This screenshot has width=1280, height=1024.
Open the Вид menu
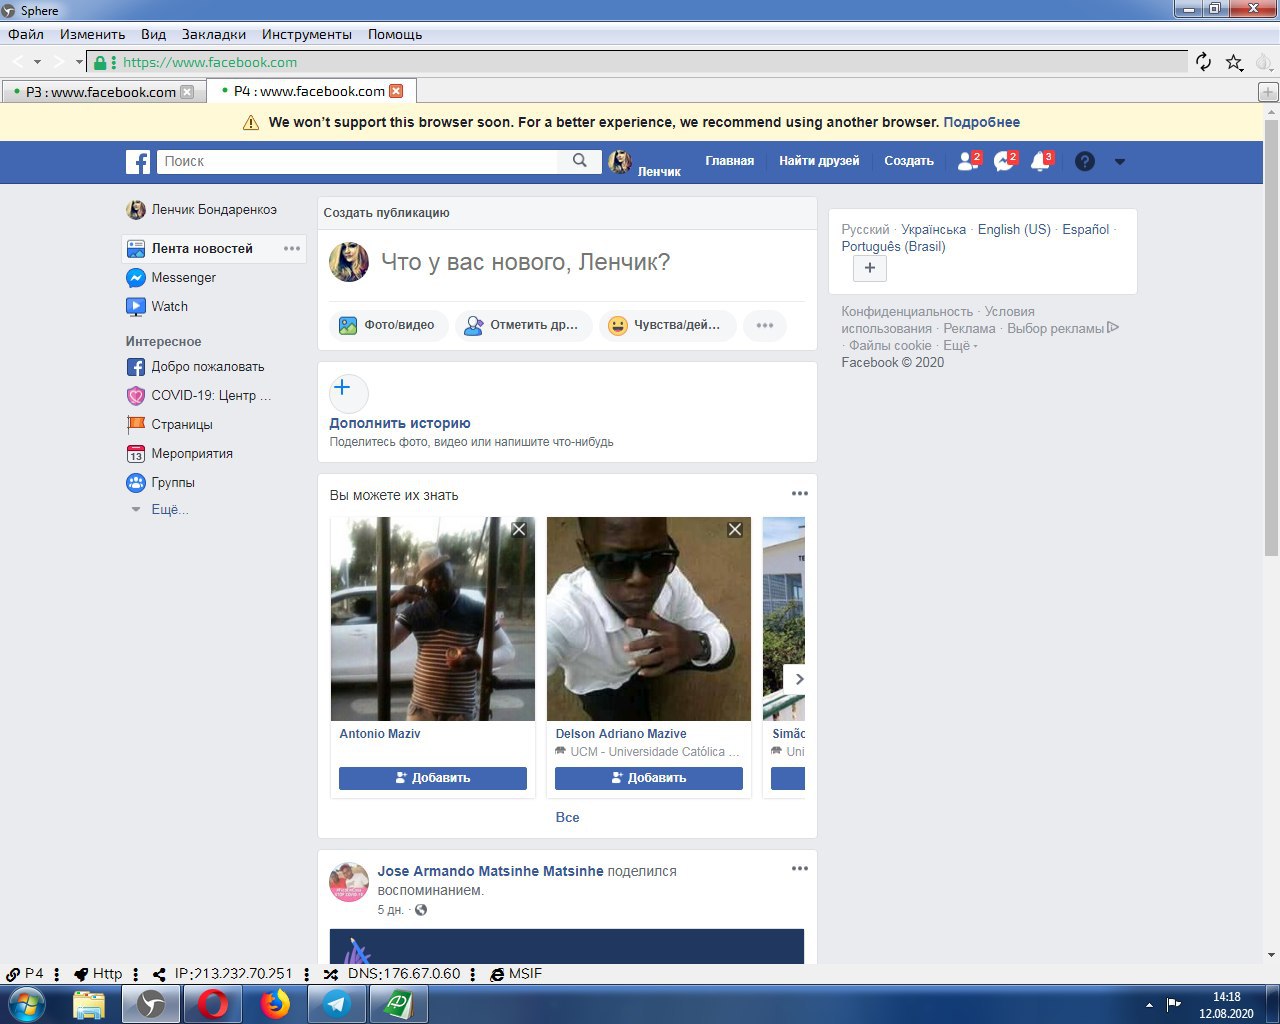(x=153, y=34)
